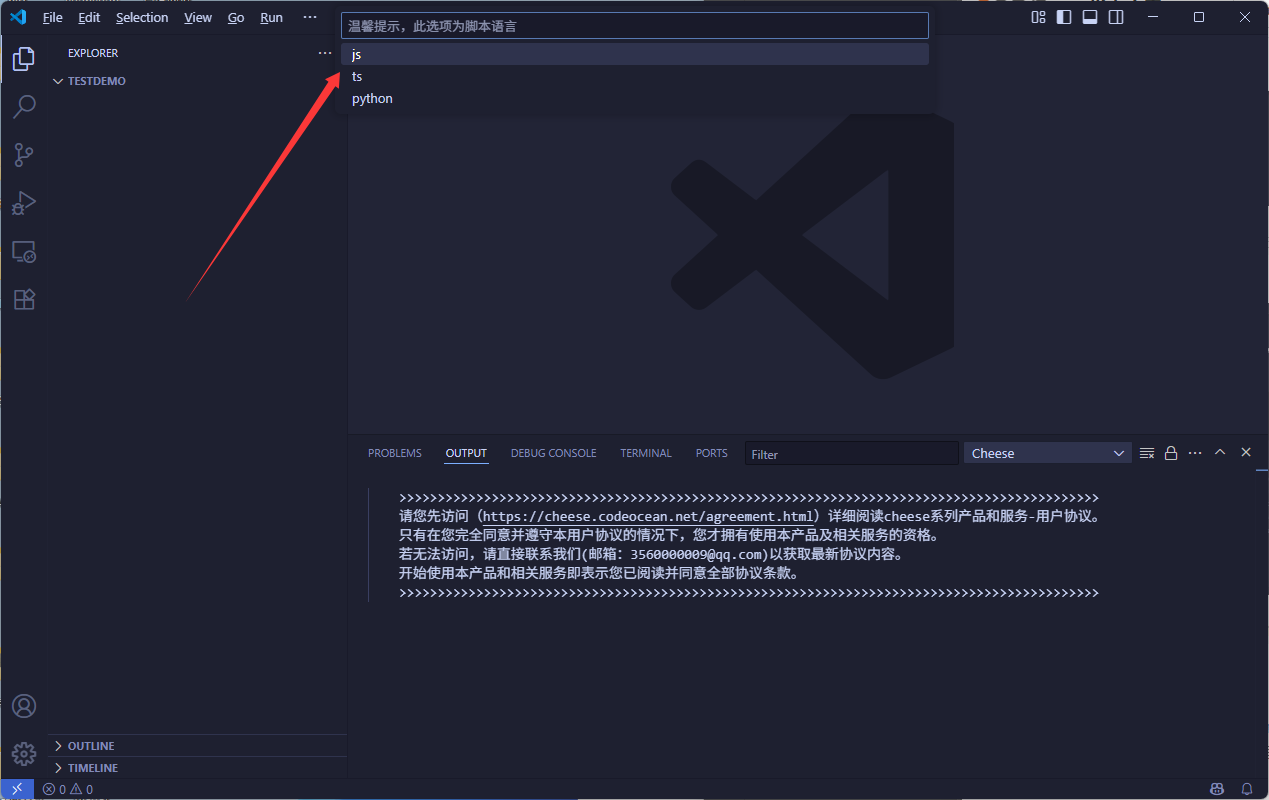1269x800 pixels.
Task: Open the Cheese output channel dropdown
Action: tap(1048, 453)
